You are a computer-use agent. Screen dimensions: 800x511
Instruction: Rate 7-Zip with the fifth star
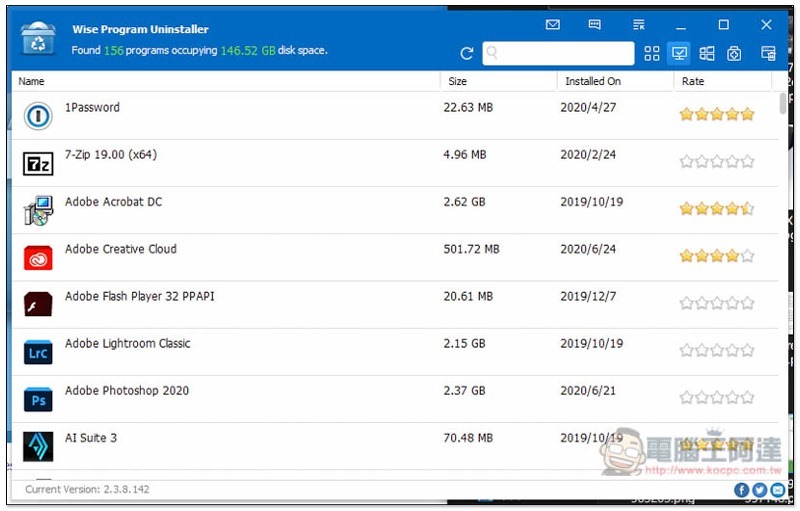tap(747, 162)
